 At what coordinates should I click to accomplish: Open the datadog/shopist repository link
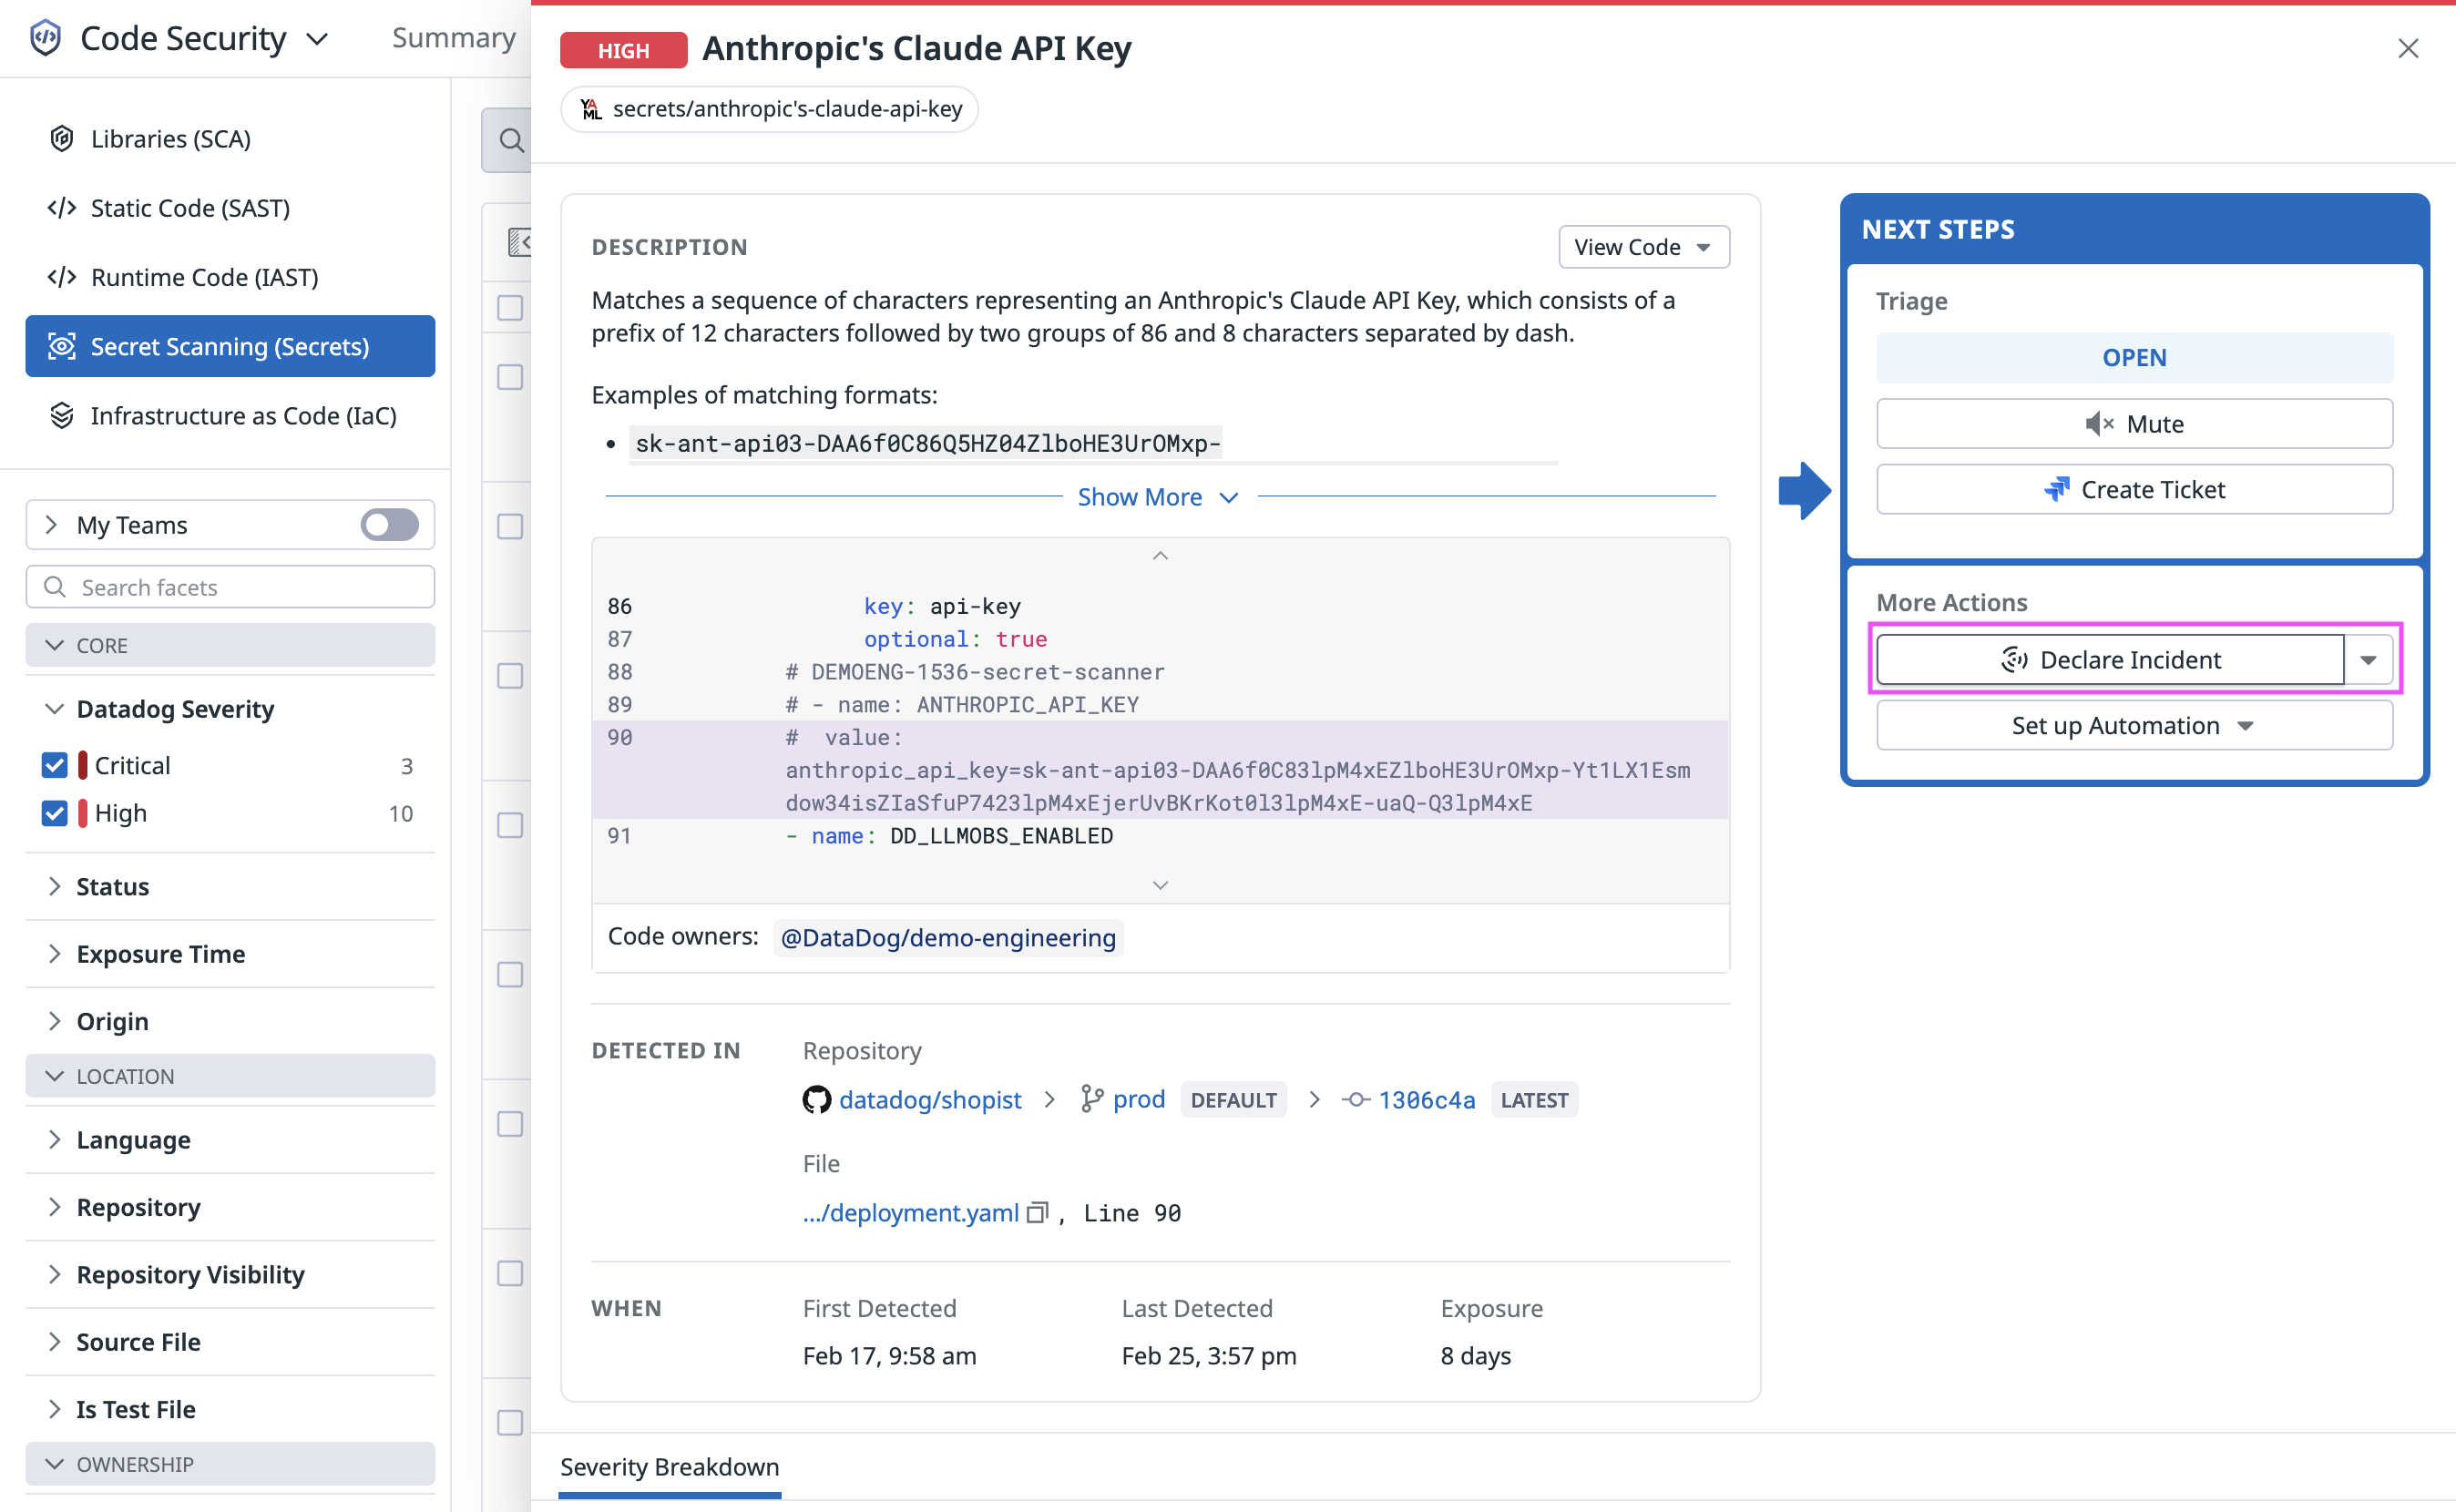coord(929,1100)
